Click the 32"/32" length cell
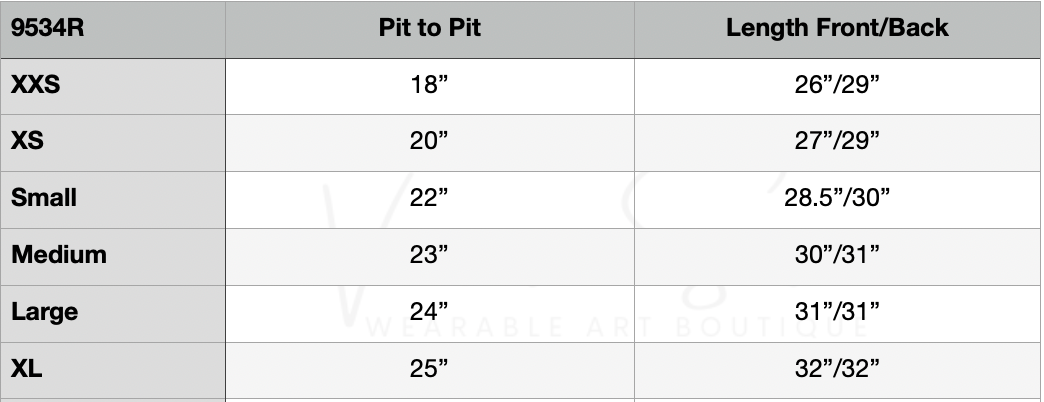This screenshot has width=1044, height=402. pyautogui.click(x=837, y=369)
